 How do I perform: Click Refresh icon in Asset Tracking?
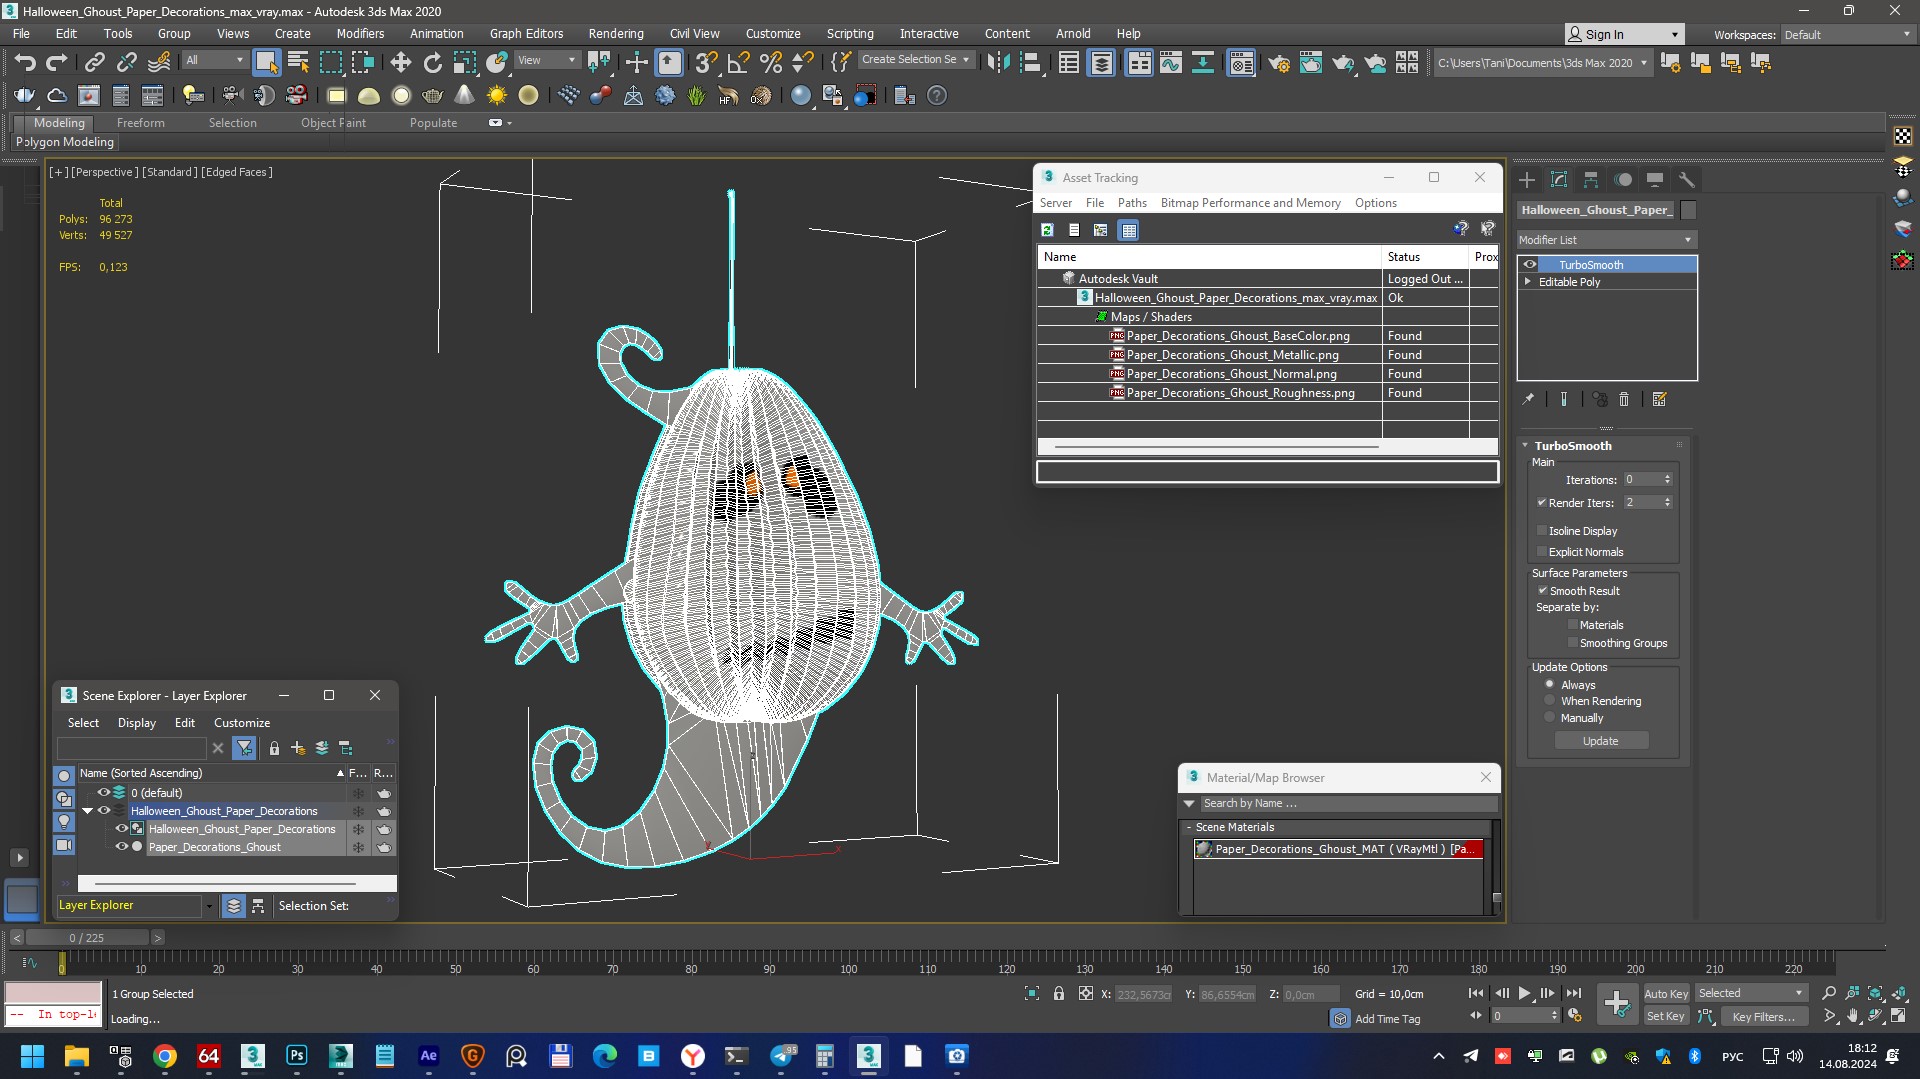coord(1047,230)
